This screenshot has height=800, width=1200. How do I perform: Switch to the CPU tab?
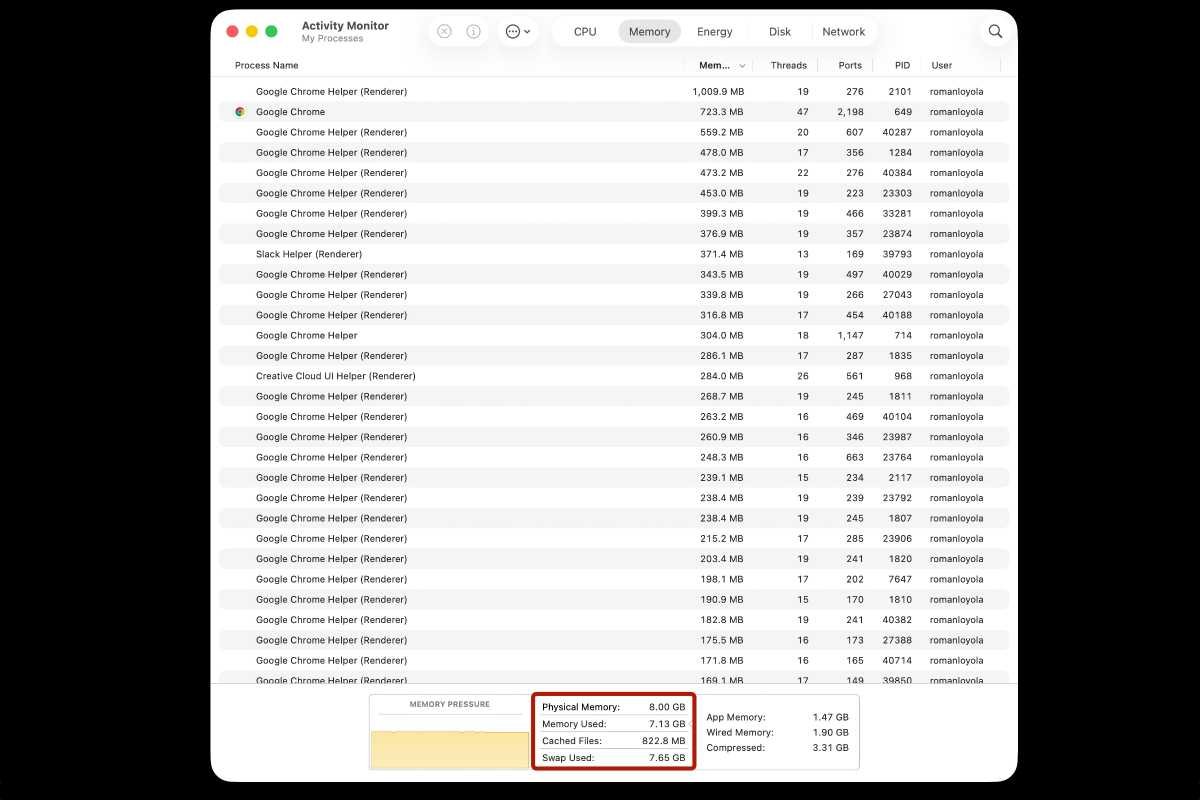[x=585, y=32]
